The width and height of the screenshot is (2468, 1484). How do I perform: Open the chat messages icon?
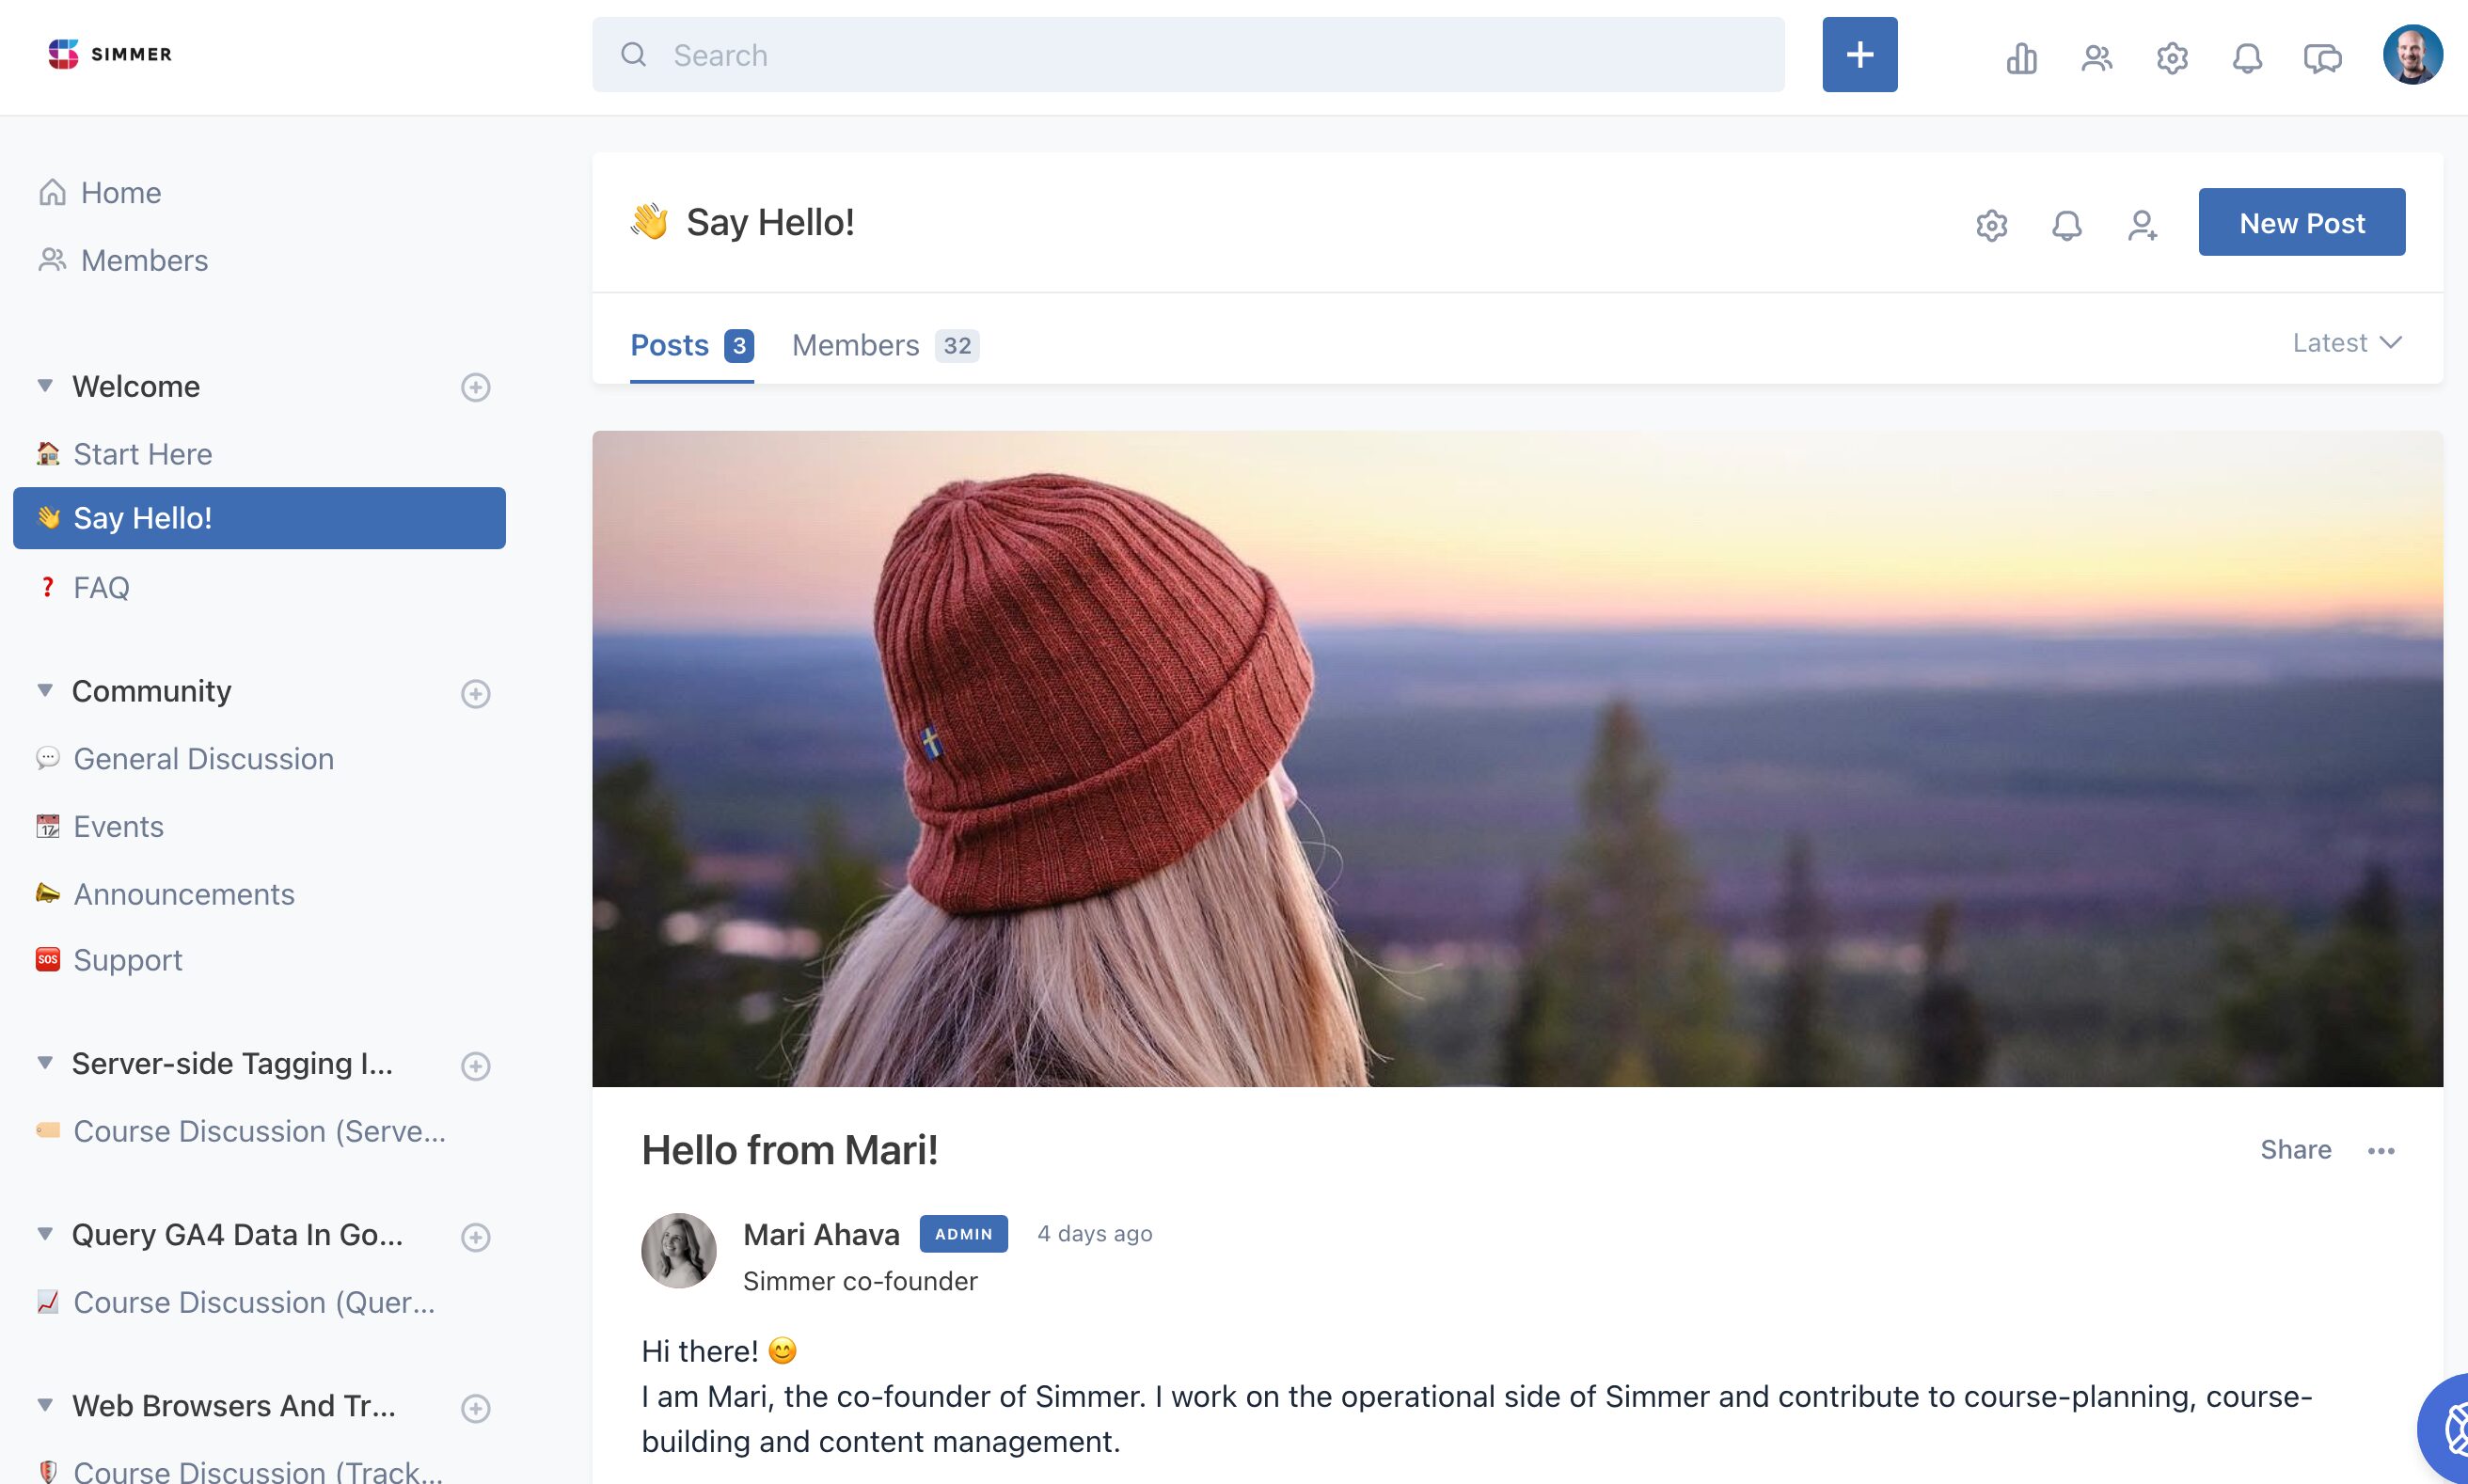pos(2322,58)
